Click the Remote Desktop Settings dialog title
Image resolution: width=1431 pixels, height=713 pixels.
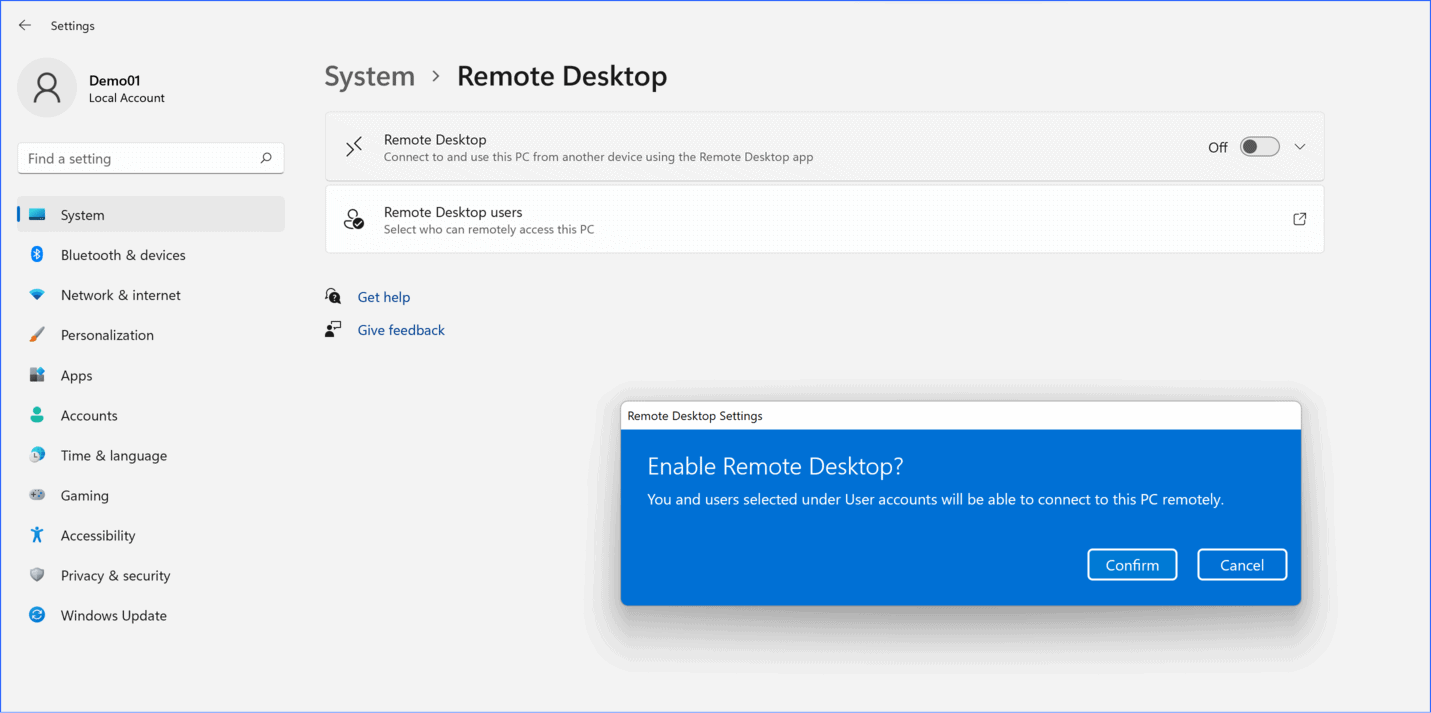tap(695, 416)
